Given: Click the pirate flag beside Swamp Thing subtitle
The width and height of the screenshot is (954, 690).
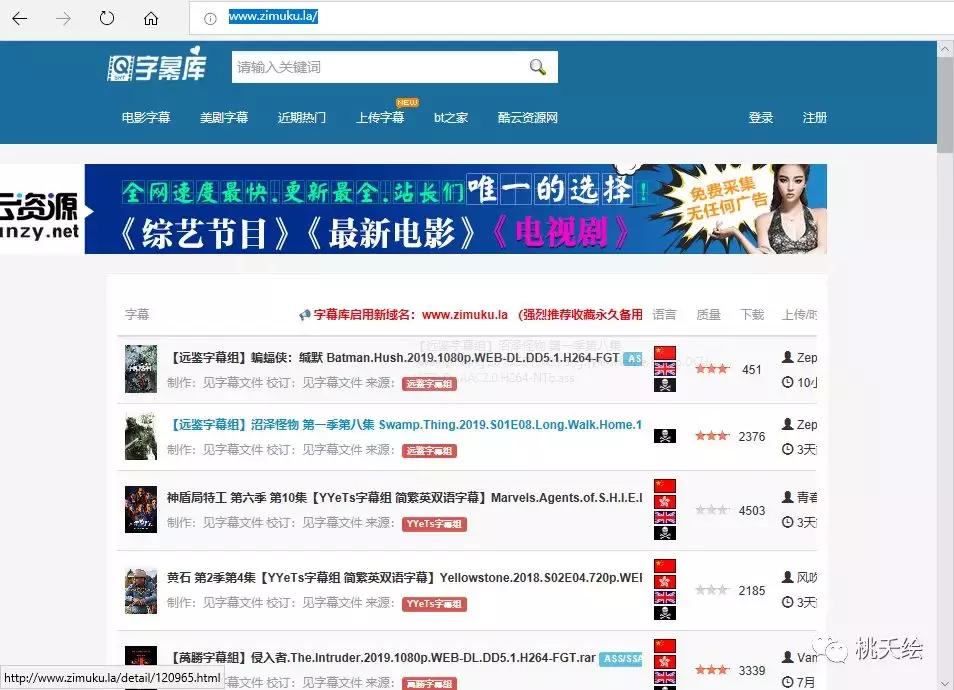Looking at the screenshot, I should [x=664, y=436].
